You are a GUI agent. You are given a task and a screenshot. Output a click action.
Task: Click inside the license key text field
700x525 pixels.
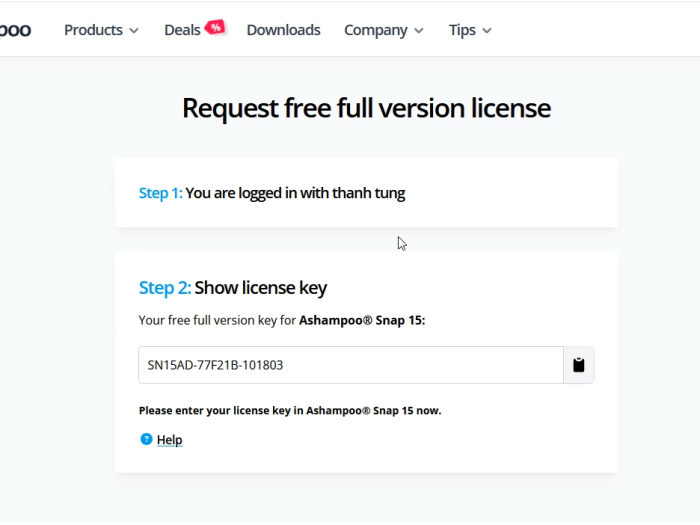coord(351,365)
